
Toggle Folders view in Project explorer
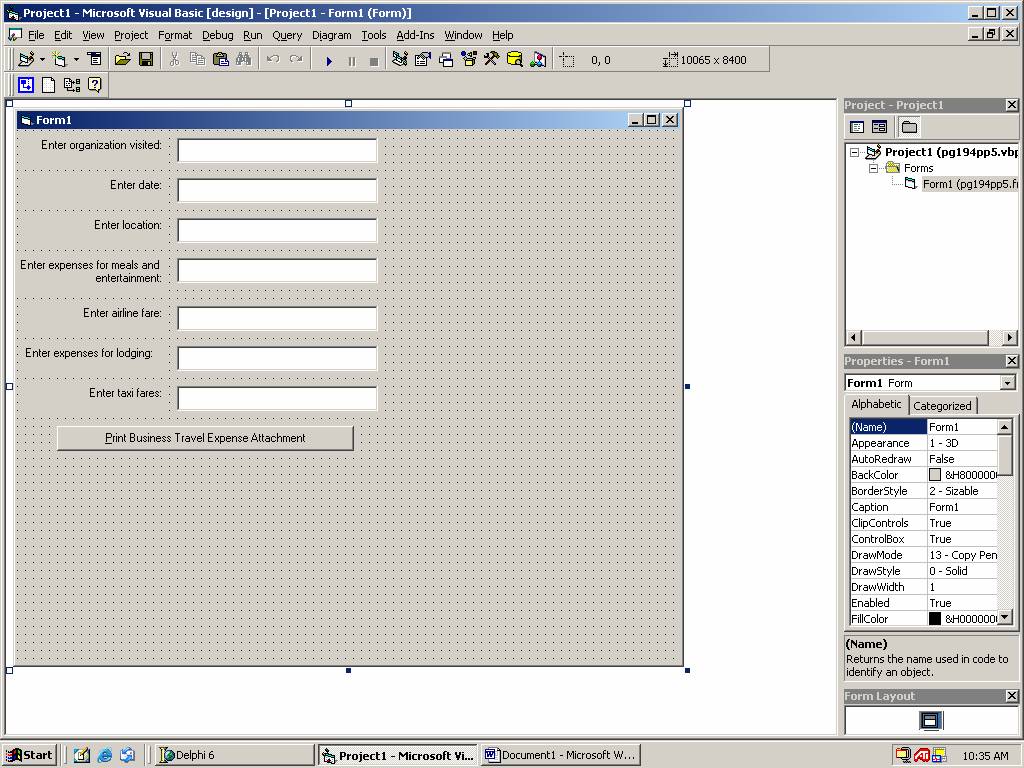tap(909, 127)
